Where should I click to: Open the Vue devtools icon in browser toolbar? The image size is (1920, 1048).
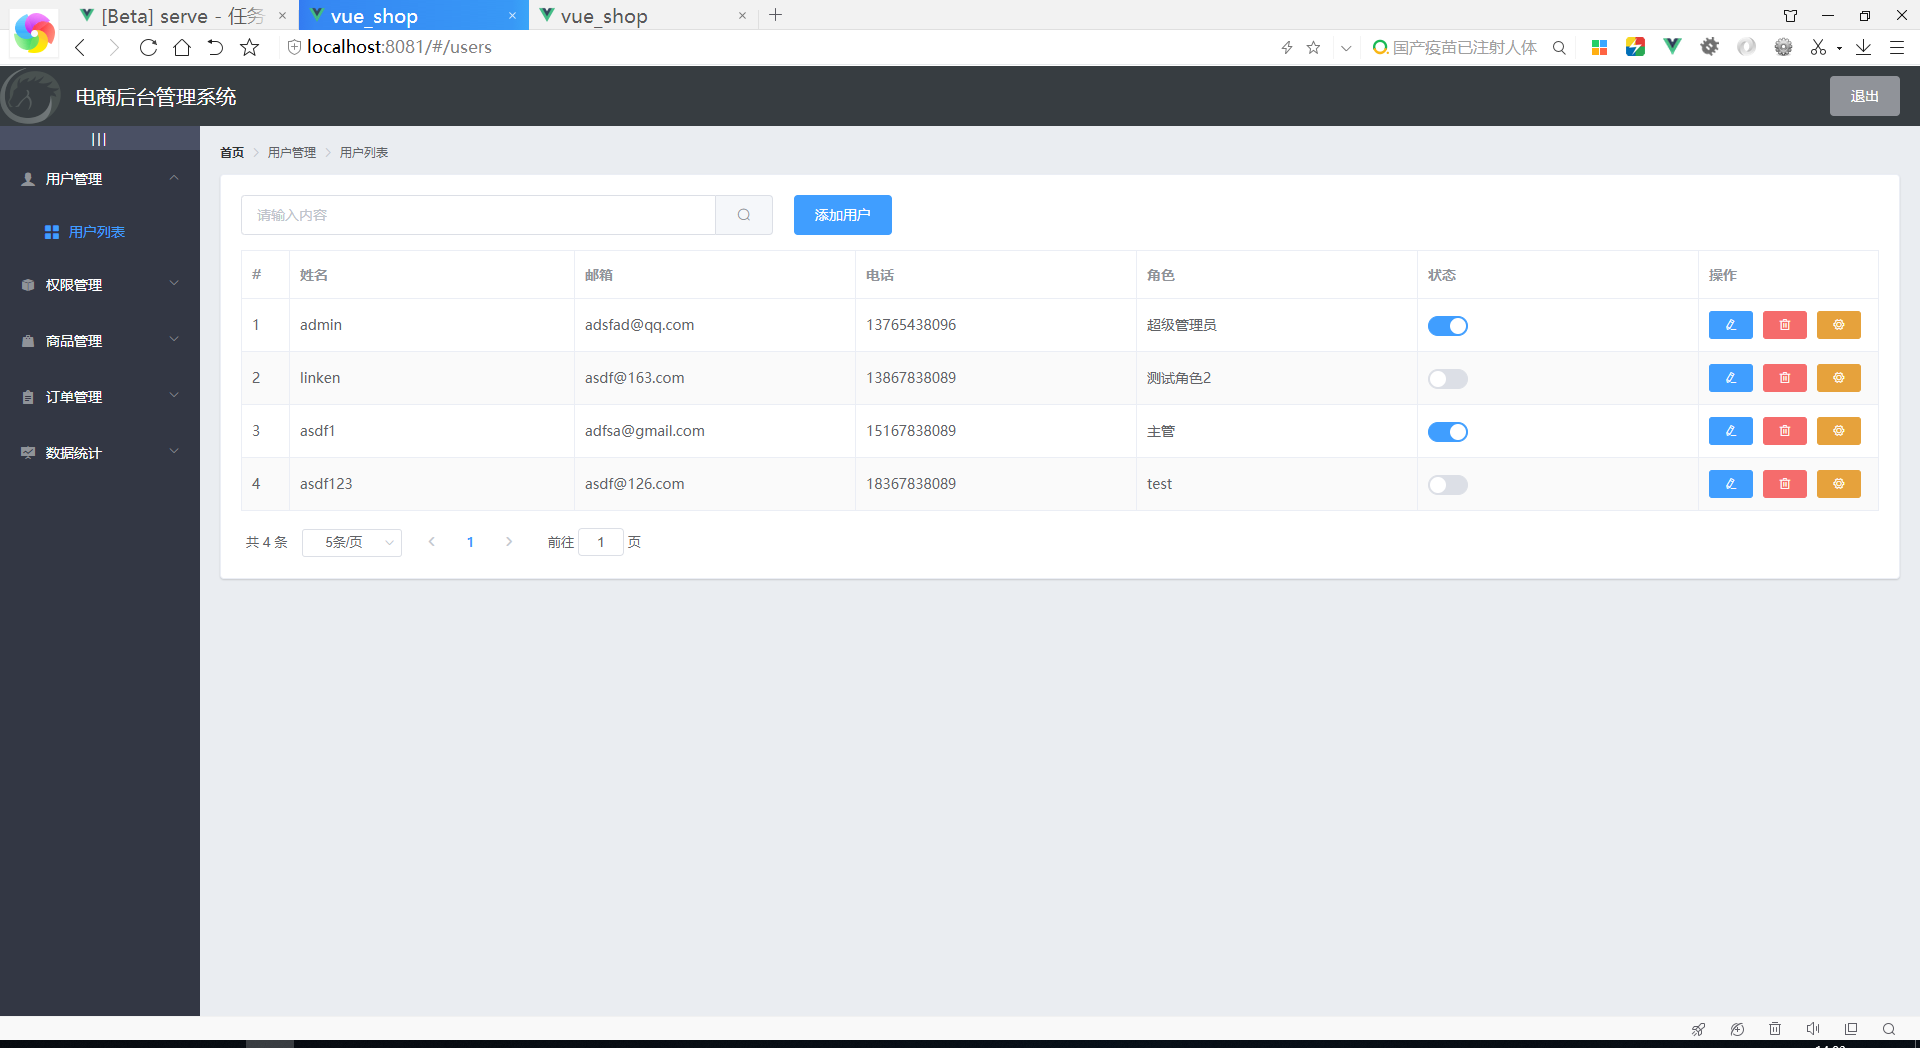tap(1672, 46)
